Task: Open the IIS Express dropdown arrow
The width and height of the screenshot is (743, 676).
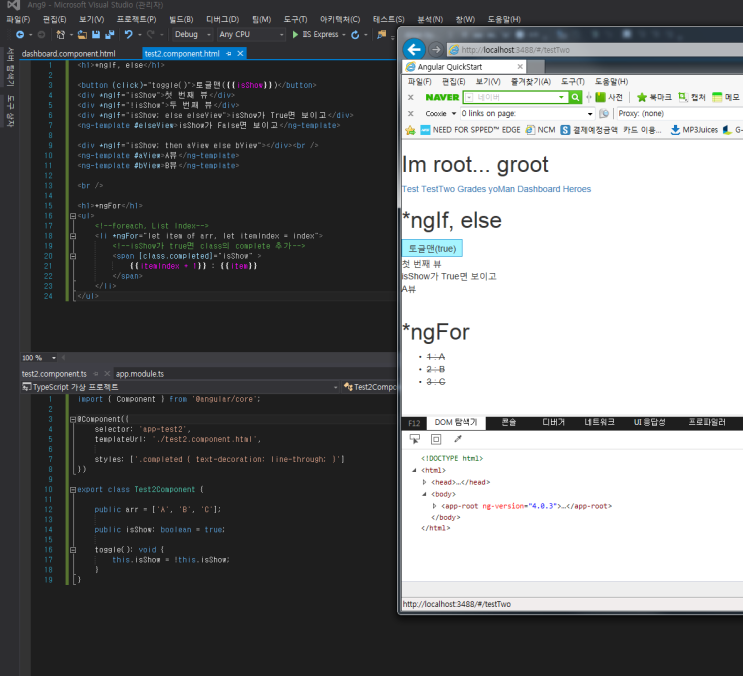Action: point(344,35)
